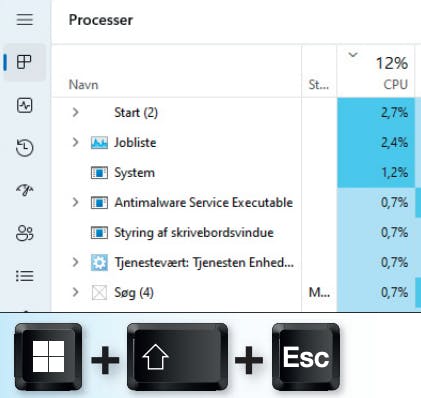Sort by the CPU column header

pos(396,84)
